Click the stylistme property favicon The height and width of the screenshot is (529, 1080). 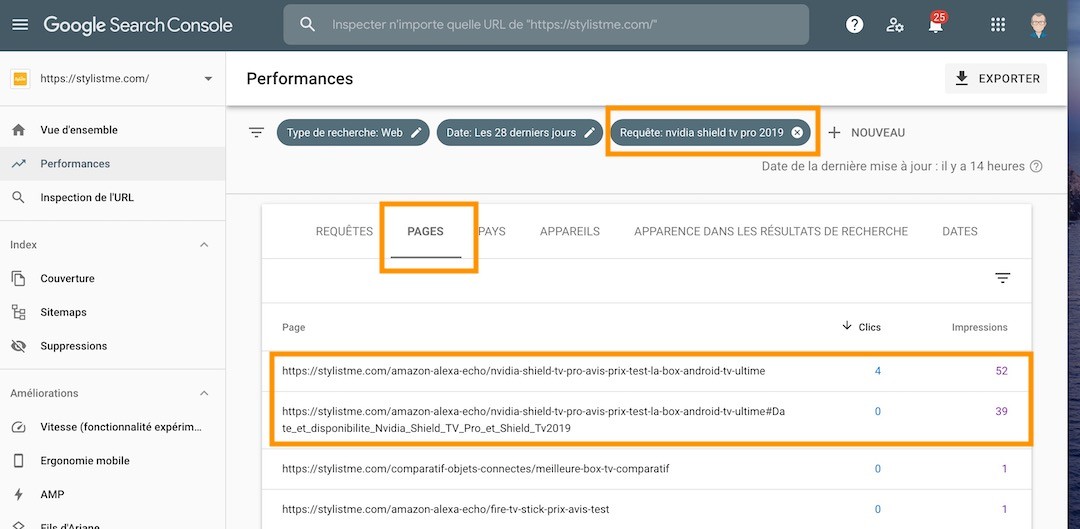point(20,79)
